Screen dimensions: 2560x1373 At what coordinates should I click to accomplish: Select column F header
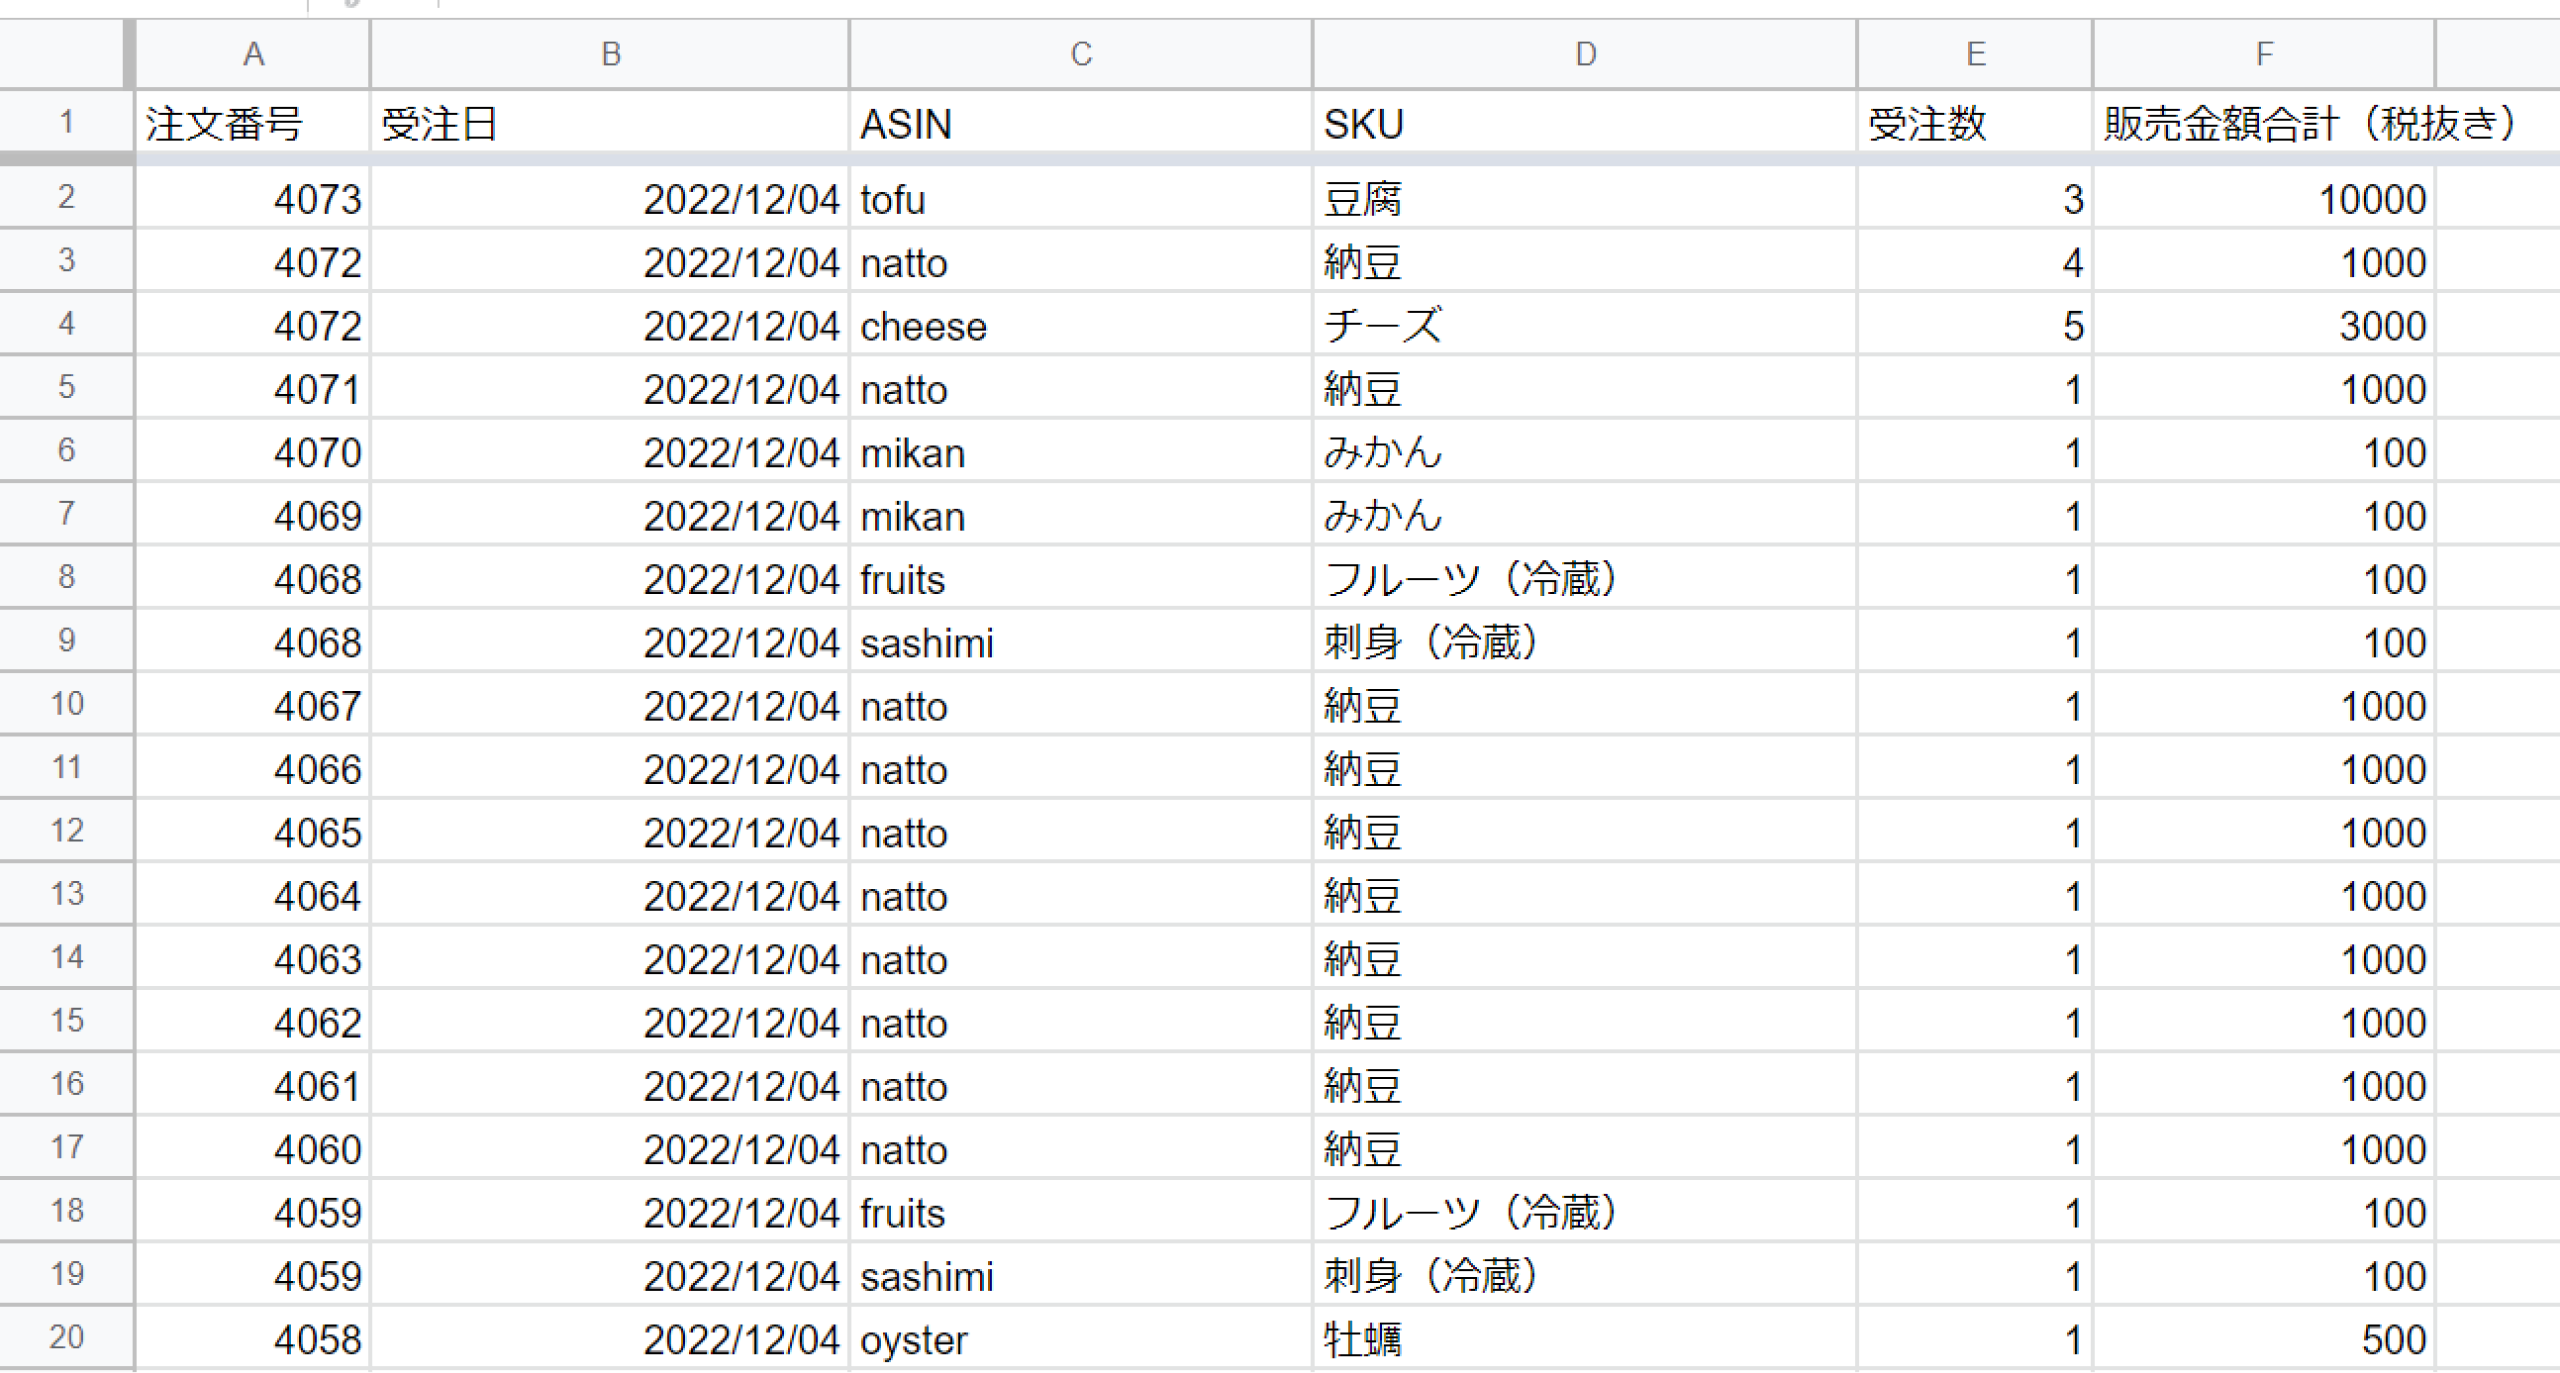[2264, 54]
